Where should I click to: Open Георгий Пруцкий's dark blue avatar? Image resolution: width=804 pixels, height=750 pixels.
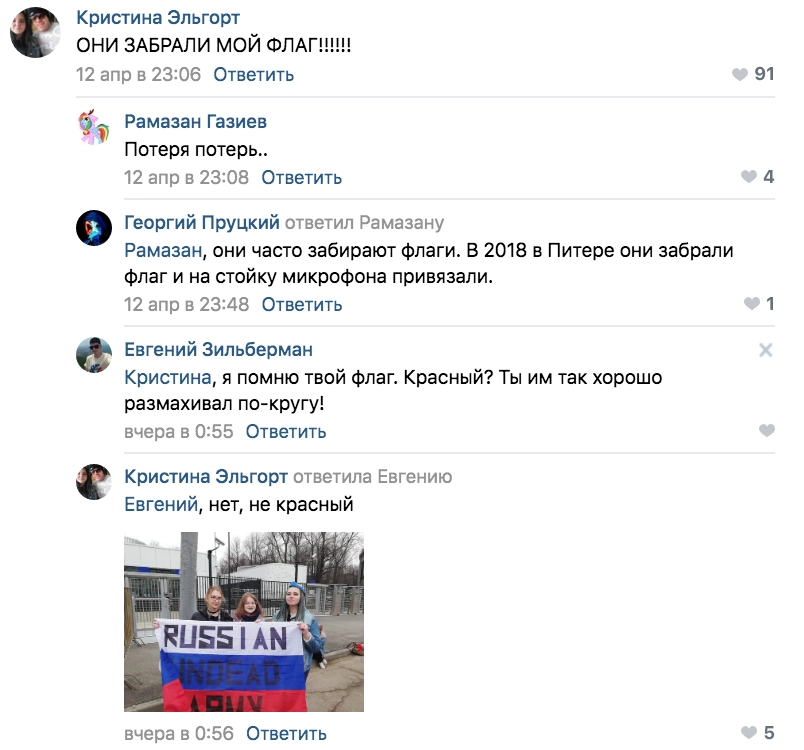[x=94, y=228]
